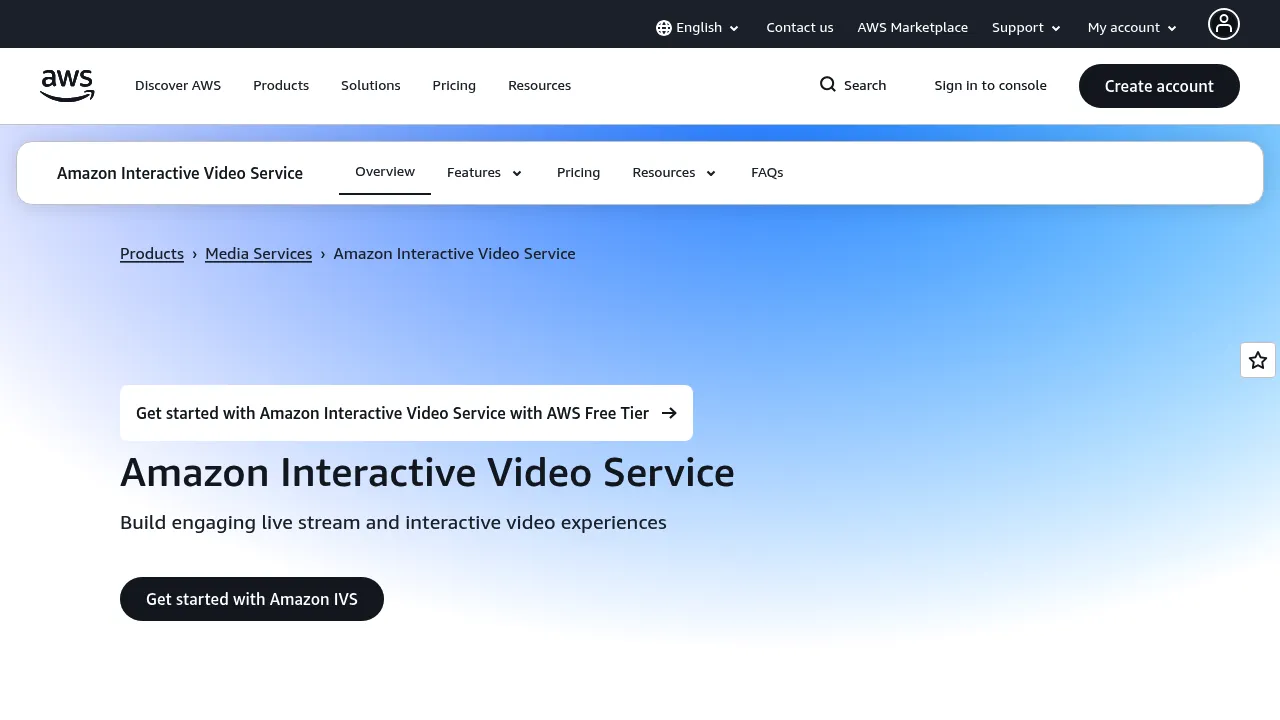This screenshot has height=720, width=1280.
Task: Click the Create account button
Action: coord(1159,86)
